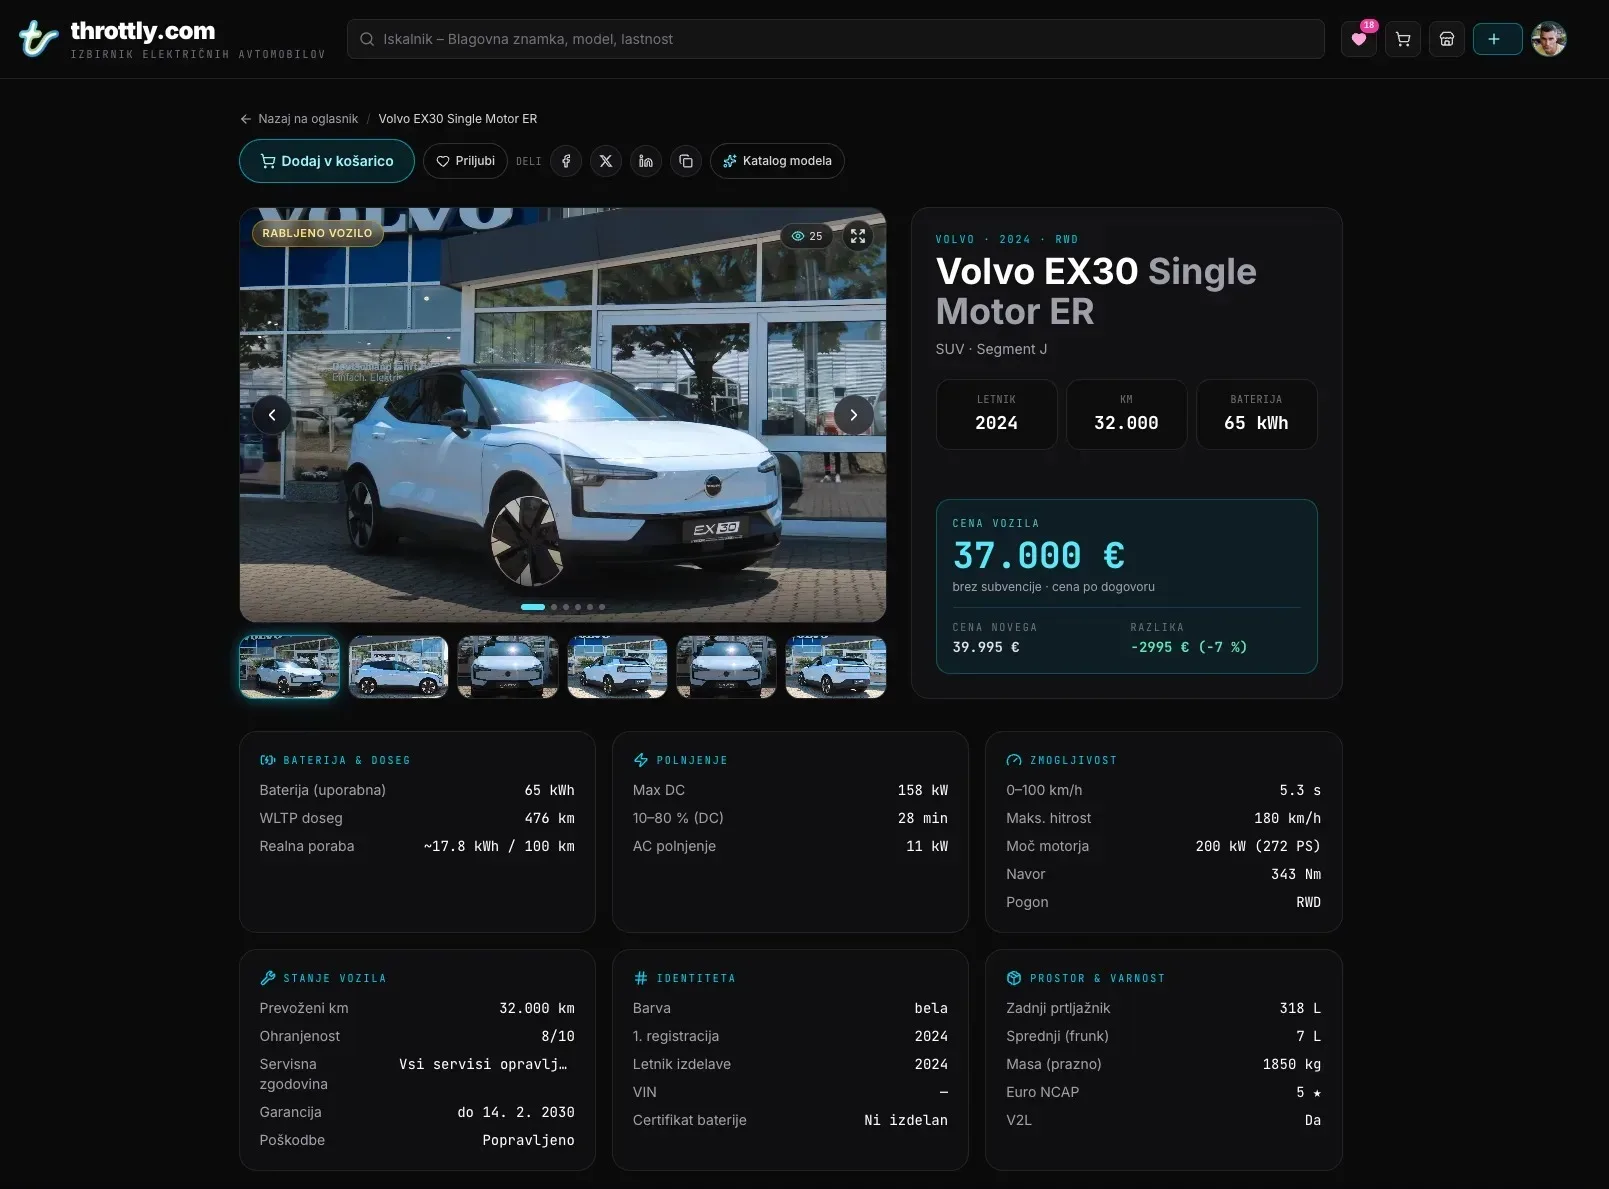The image size is (1609, 1189).
Task: Click the Max DC 158 kW value
Action: (923, 790)
